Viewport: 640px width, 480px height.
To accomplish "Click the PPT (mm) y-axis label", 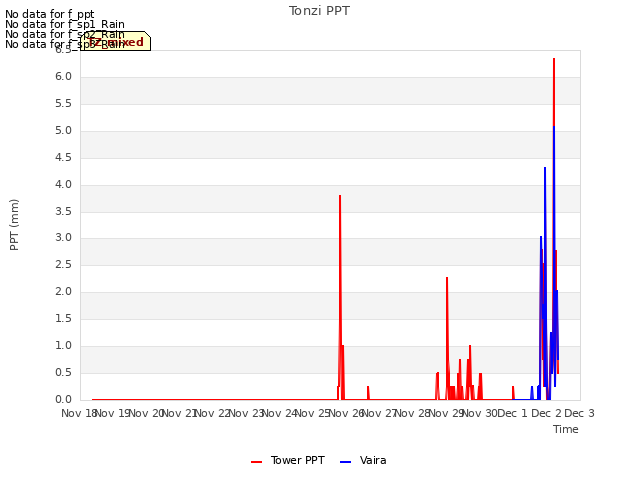I will (x=14, y=224).
